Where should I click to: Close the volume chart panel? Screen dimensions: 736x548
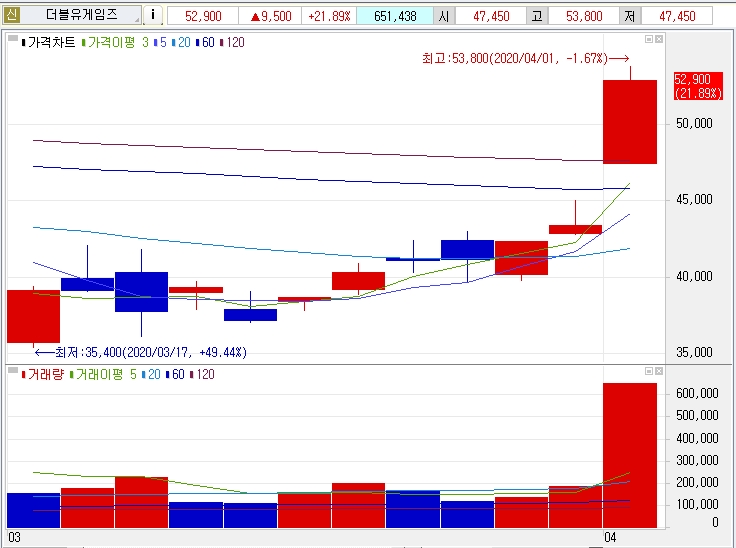[x=659, y=371]
